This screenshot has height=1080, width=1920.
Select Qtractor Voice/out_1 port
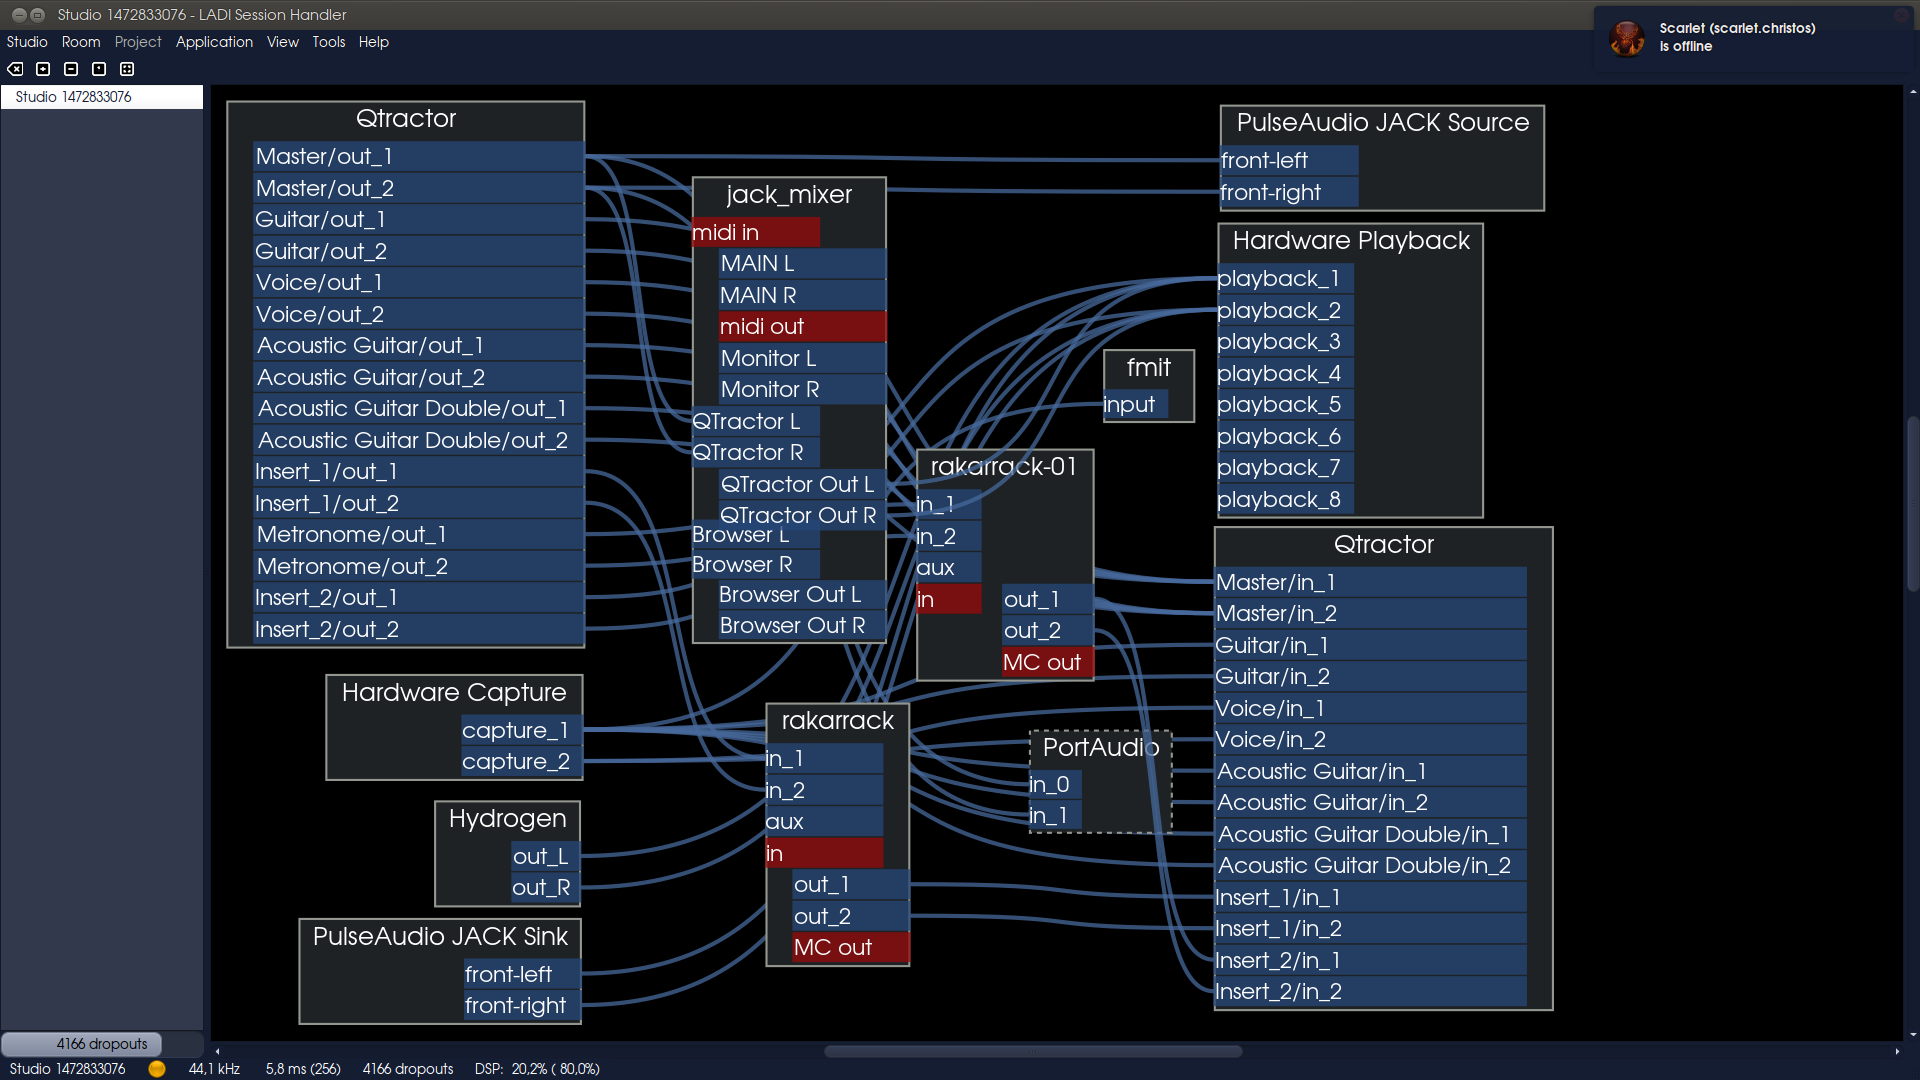(x=418, y=282)
